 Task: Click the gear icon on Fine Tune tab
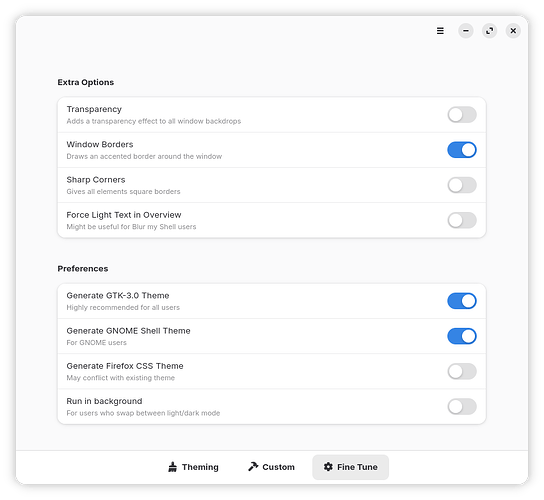328,467
